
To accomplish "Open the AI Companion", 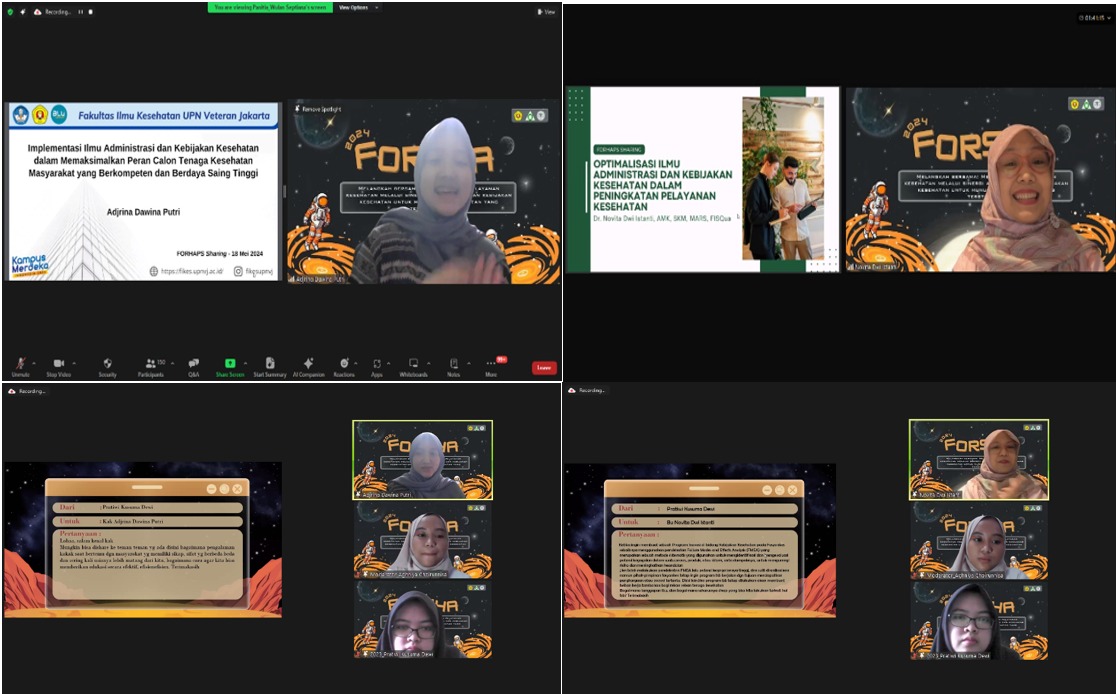I will coord(309,364).
